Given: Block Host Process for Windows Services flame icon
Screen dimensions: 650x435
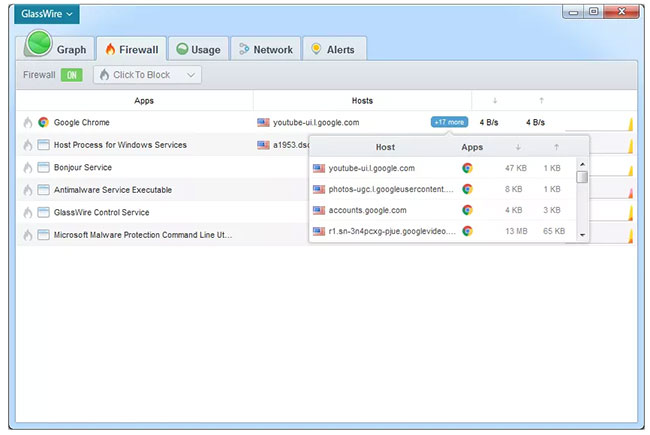Looking at the screenshot, I should (x=28, y=145).
